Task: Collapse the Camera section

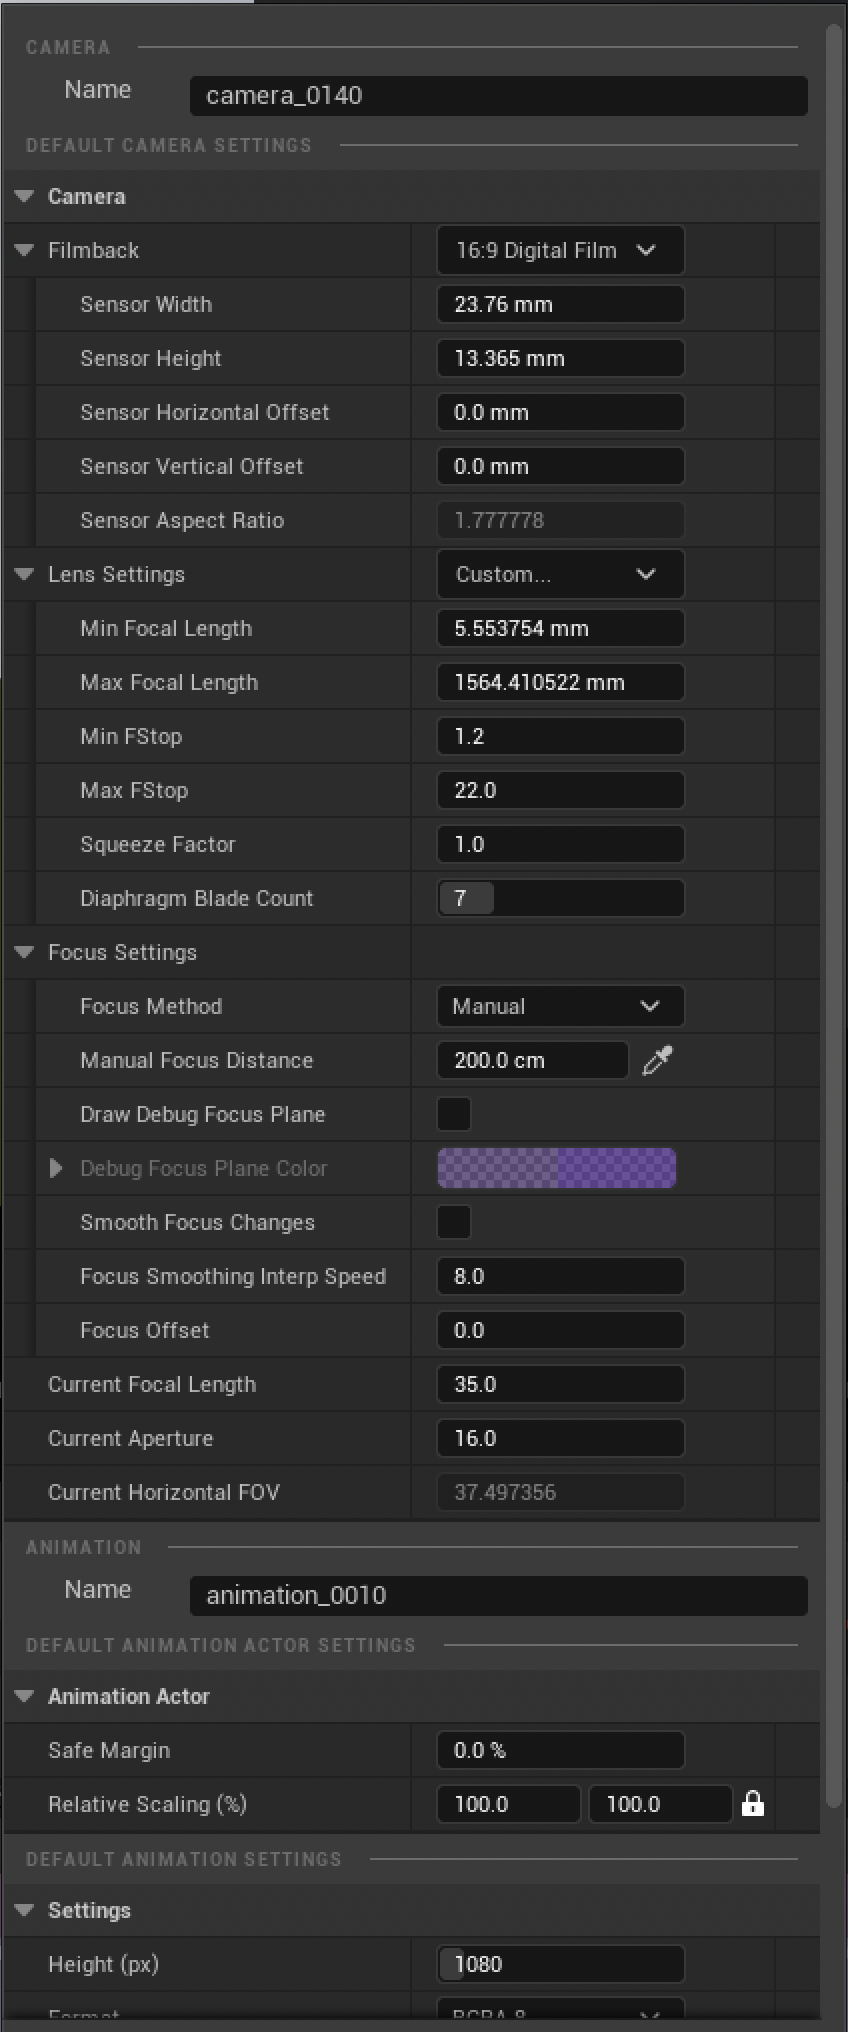Action: coord(25,197)
